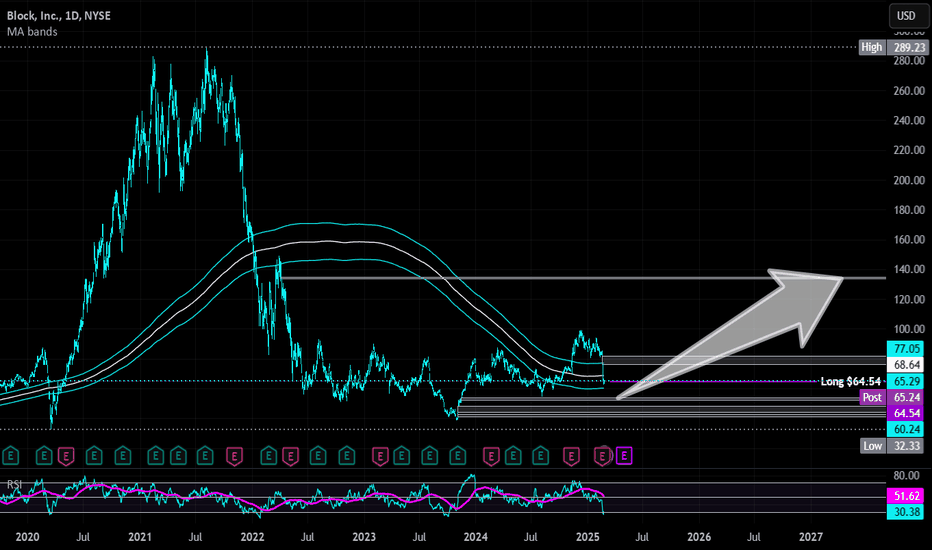Click the 2023 time axis label
The image size is (932, 550).
click(x=364, y=537)
